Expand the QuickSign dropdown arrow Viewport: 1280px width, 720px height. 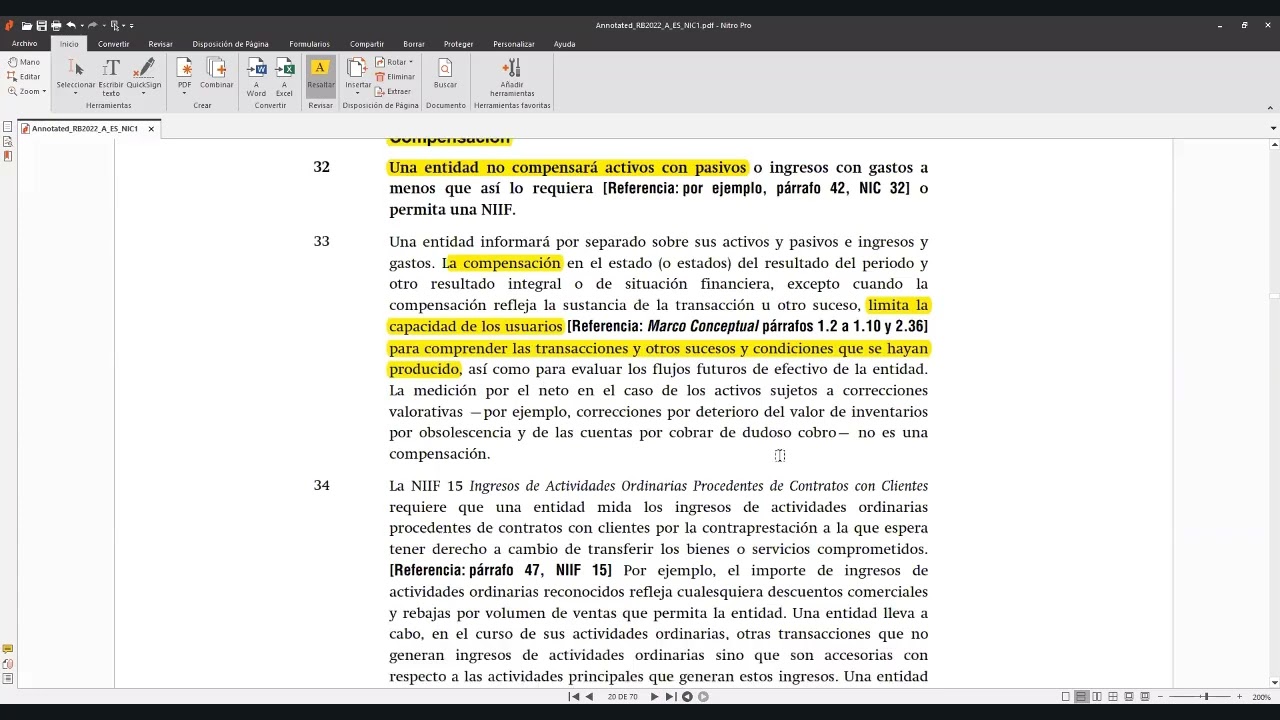pos(144,93)
